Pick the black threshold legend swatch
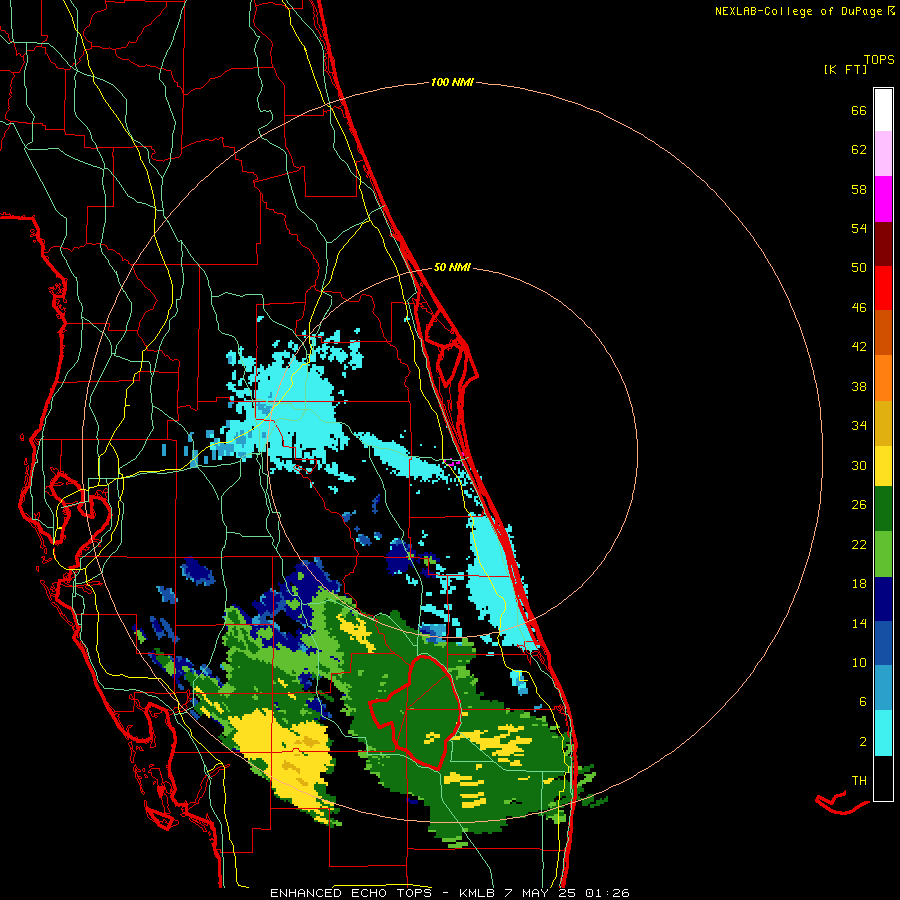The image size is (900, 900). click(883, 778)
